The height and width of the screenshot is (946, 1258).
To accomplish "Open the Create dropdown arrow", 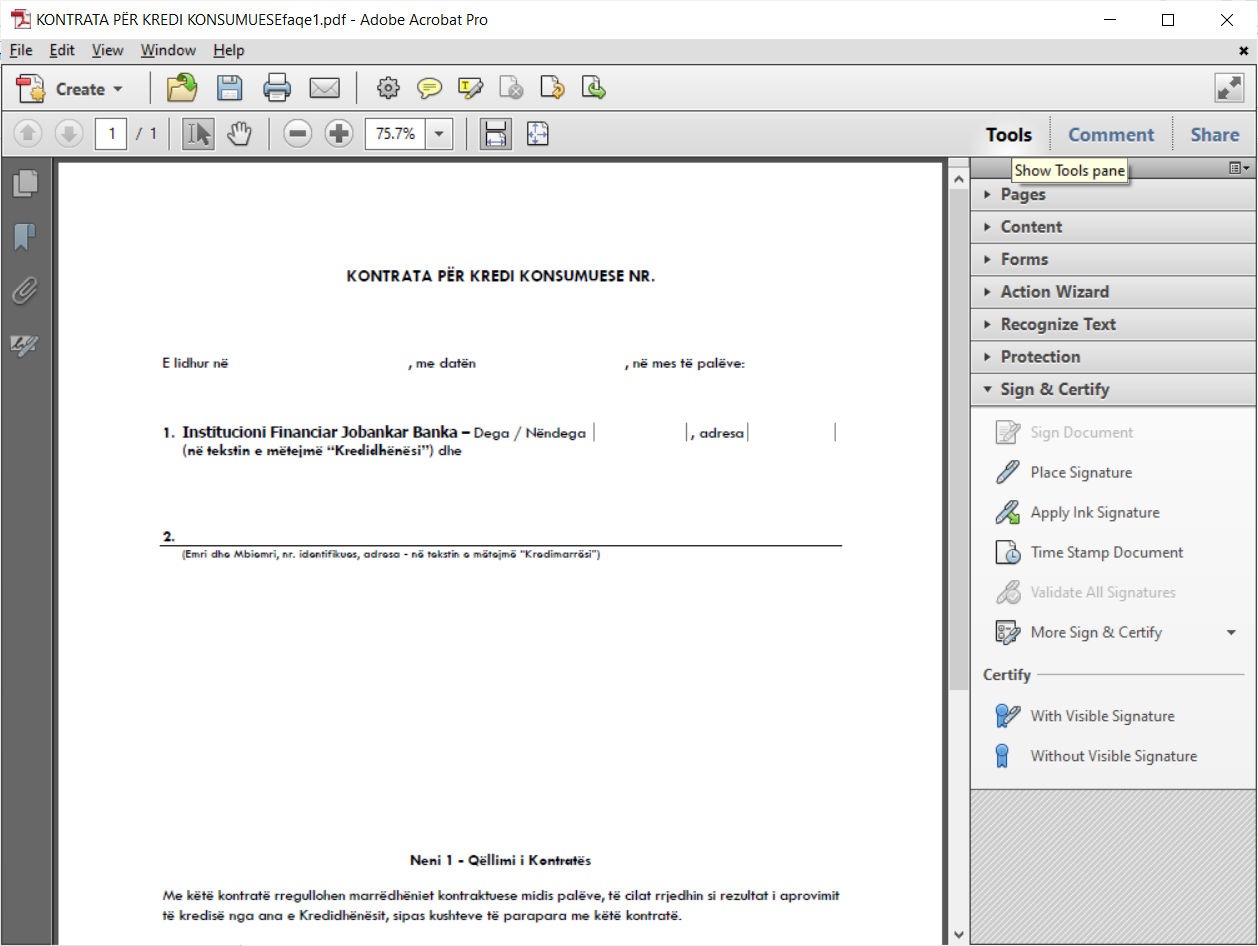I will tap(118, 89).
